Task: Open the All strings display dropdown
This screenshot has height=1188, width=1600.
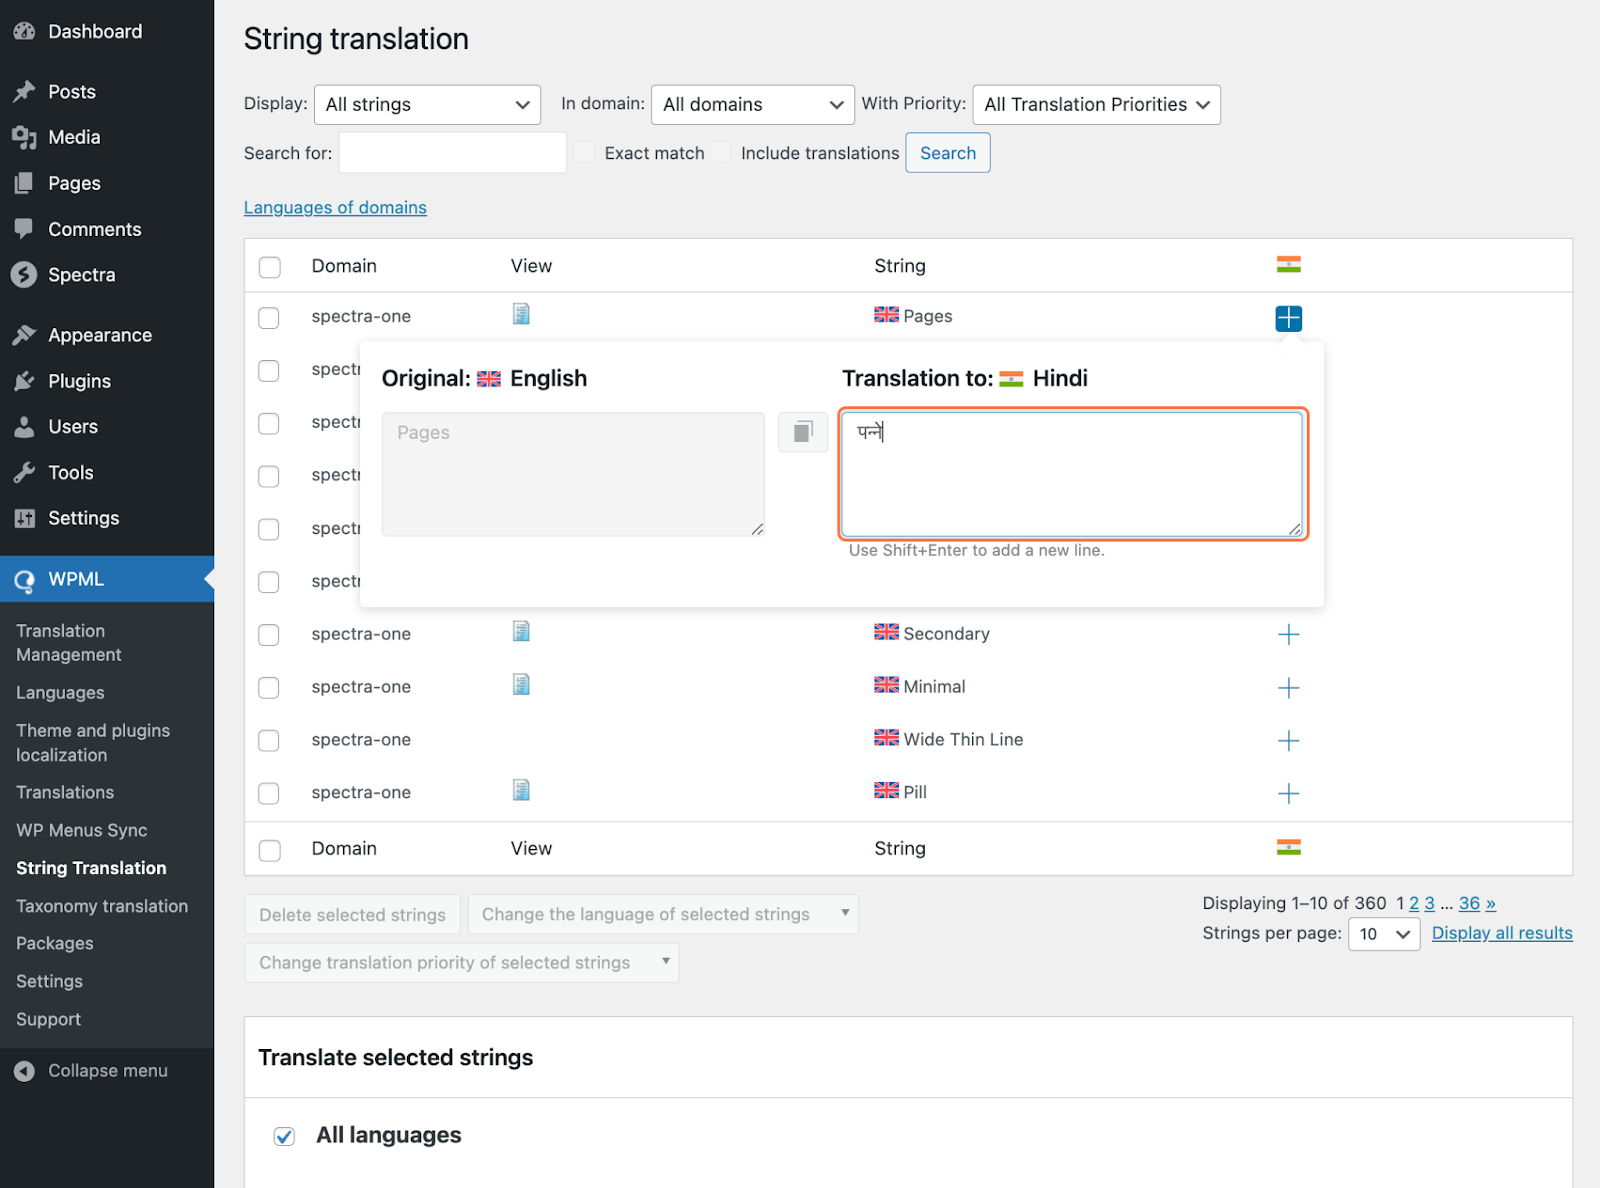Action: click(427, 104)
